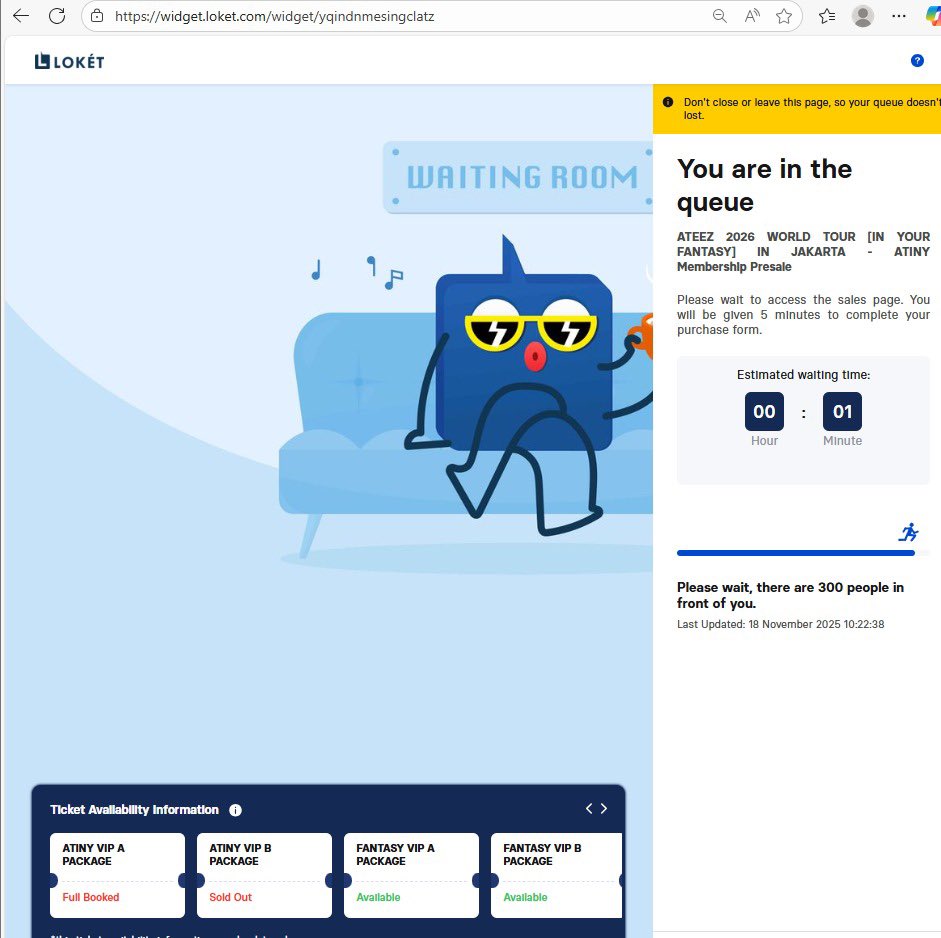Go back using the browser back arrow
Image resolution: width=941 pixels, height=938 pixels.
[21, 16]
